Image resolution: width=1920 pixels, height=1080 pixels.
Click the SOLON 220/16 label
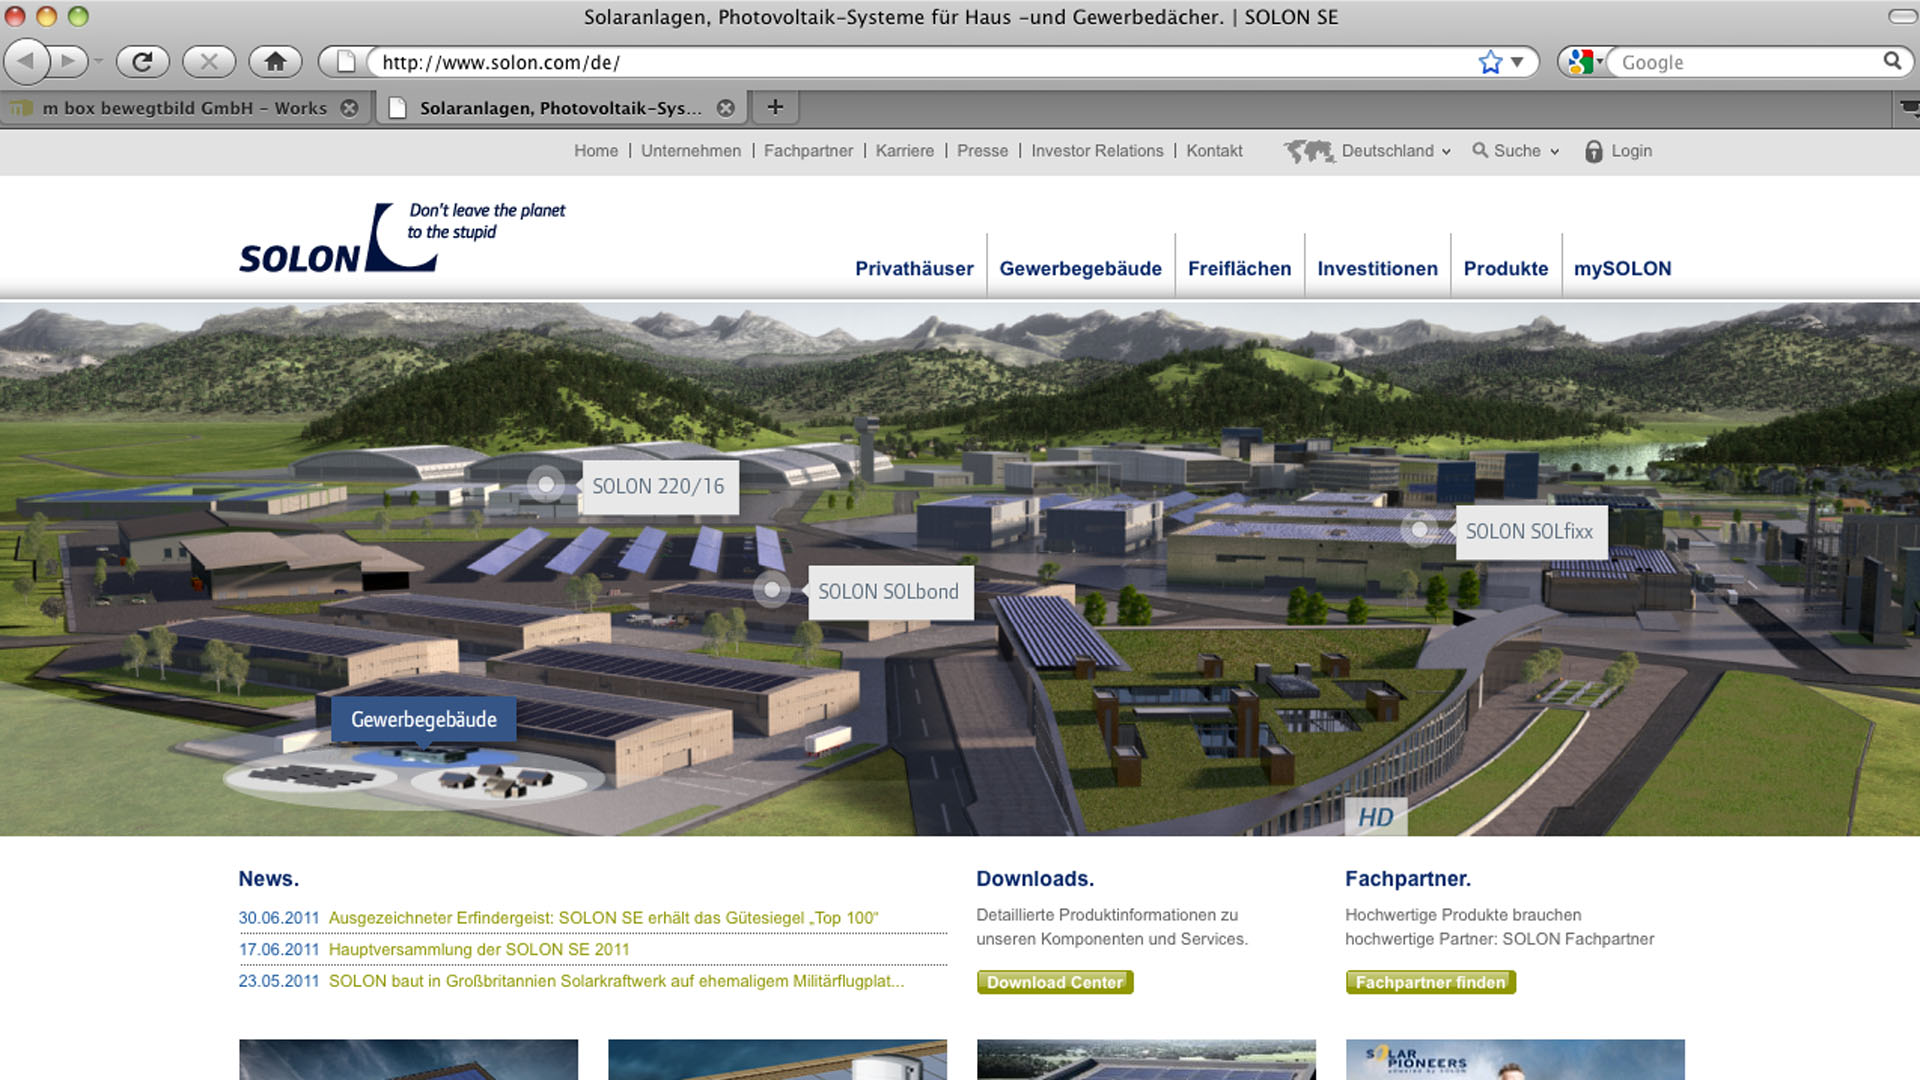point(659,487)
